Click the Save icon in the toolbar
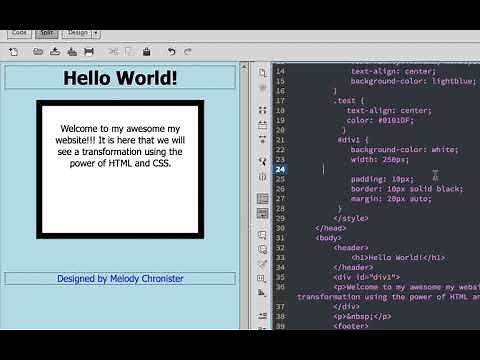 [x=55, y=52]
